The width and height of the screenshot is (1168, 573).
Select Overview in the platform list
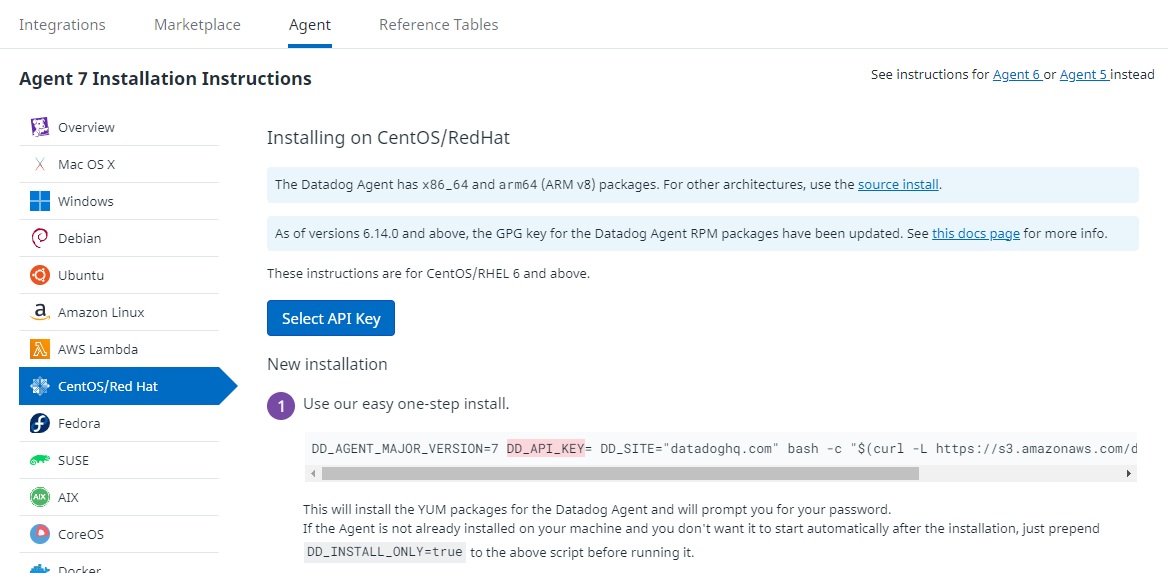118,127
